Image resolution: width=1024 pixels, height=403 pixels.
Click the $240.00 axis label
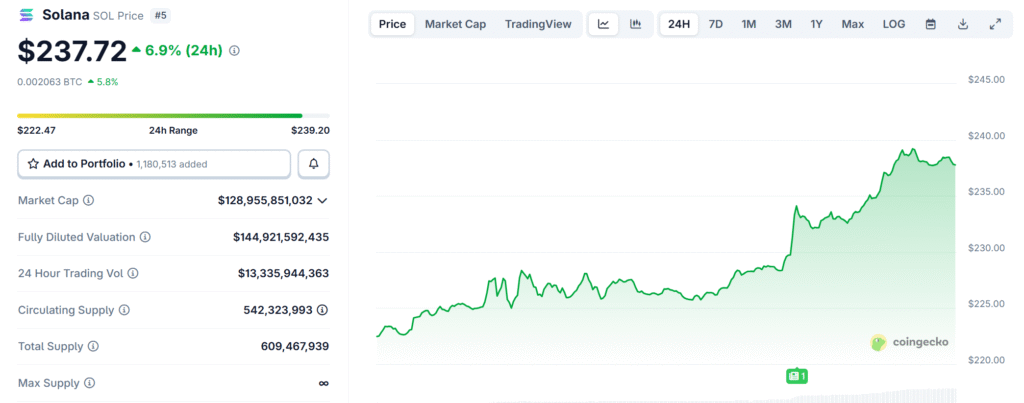(985, 136)
